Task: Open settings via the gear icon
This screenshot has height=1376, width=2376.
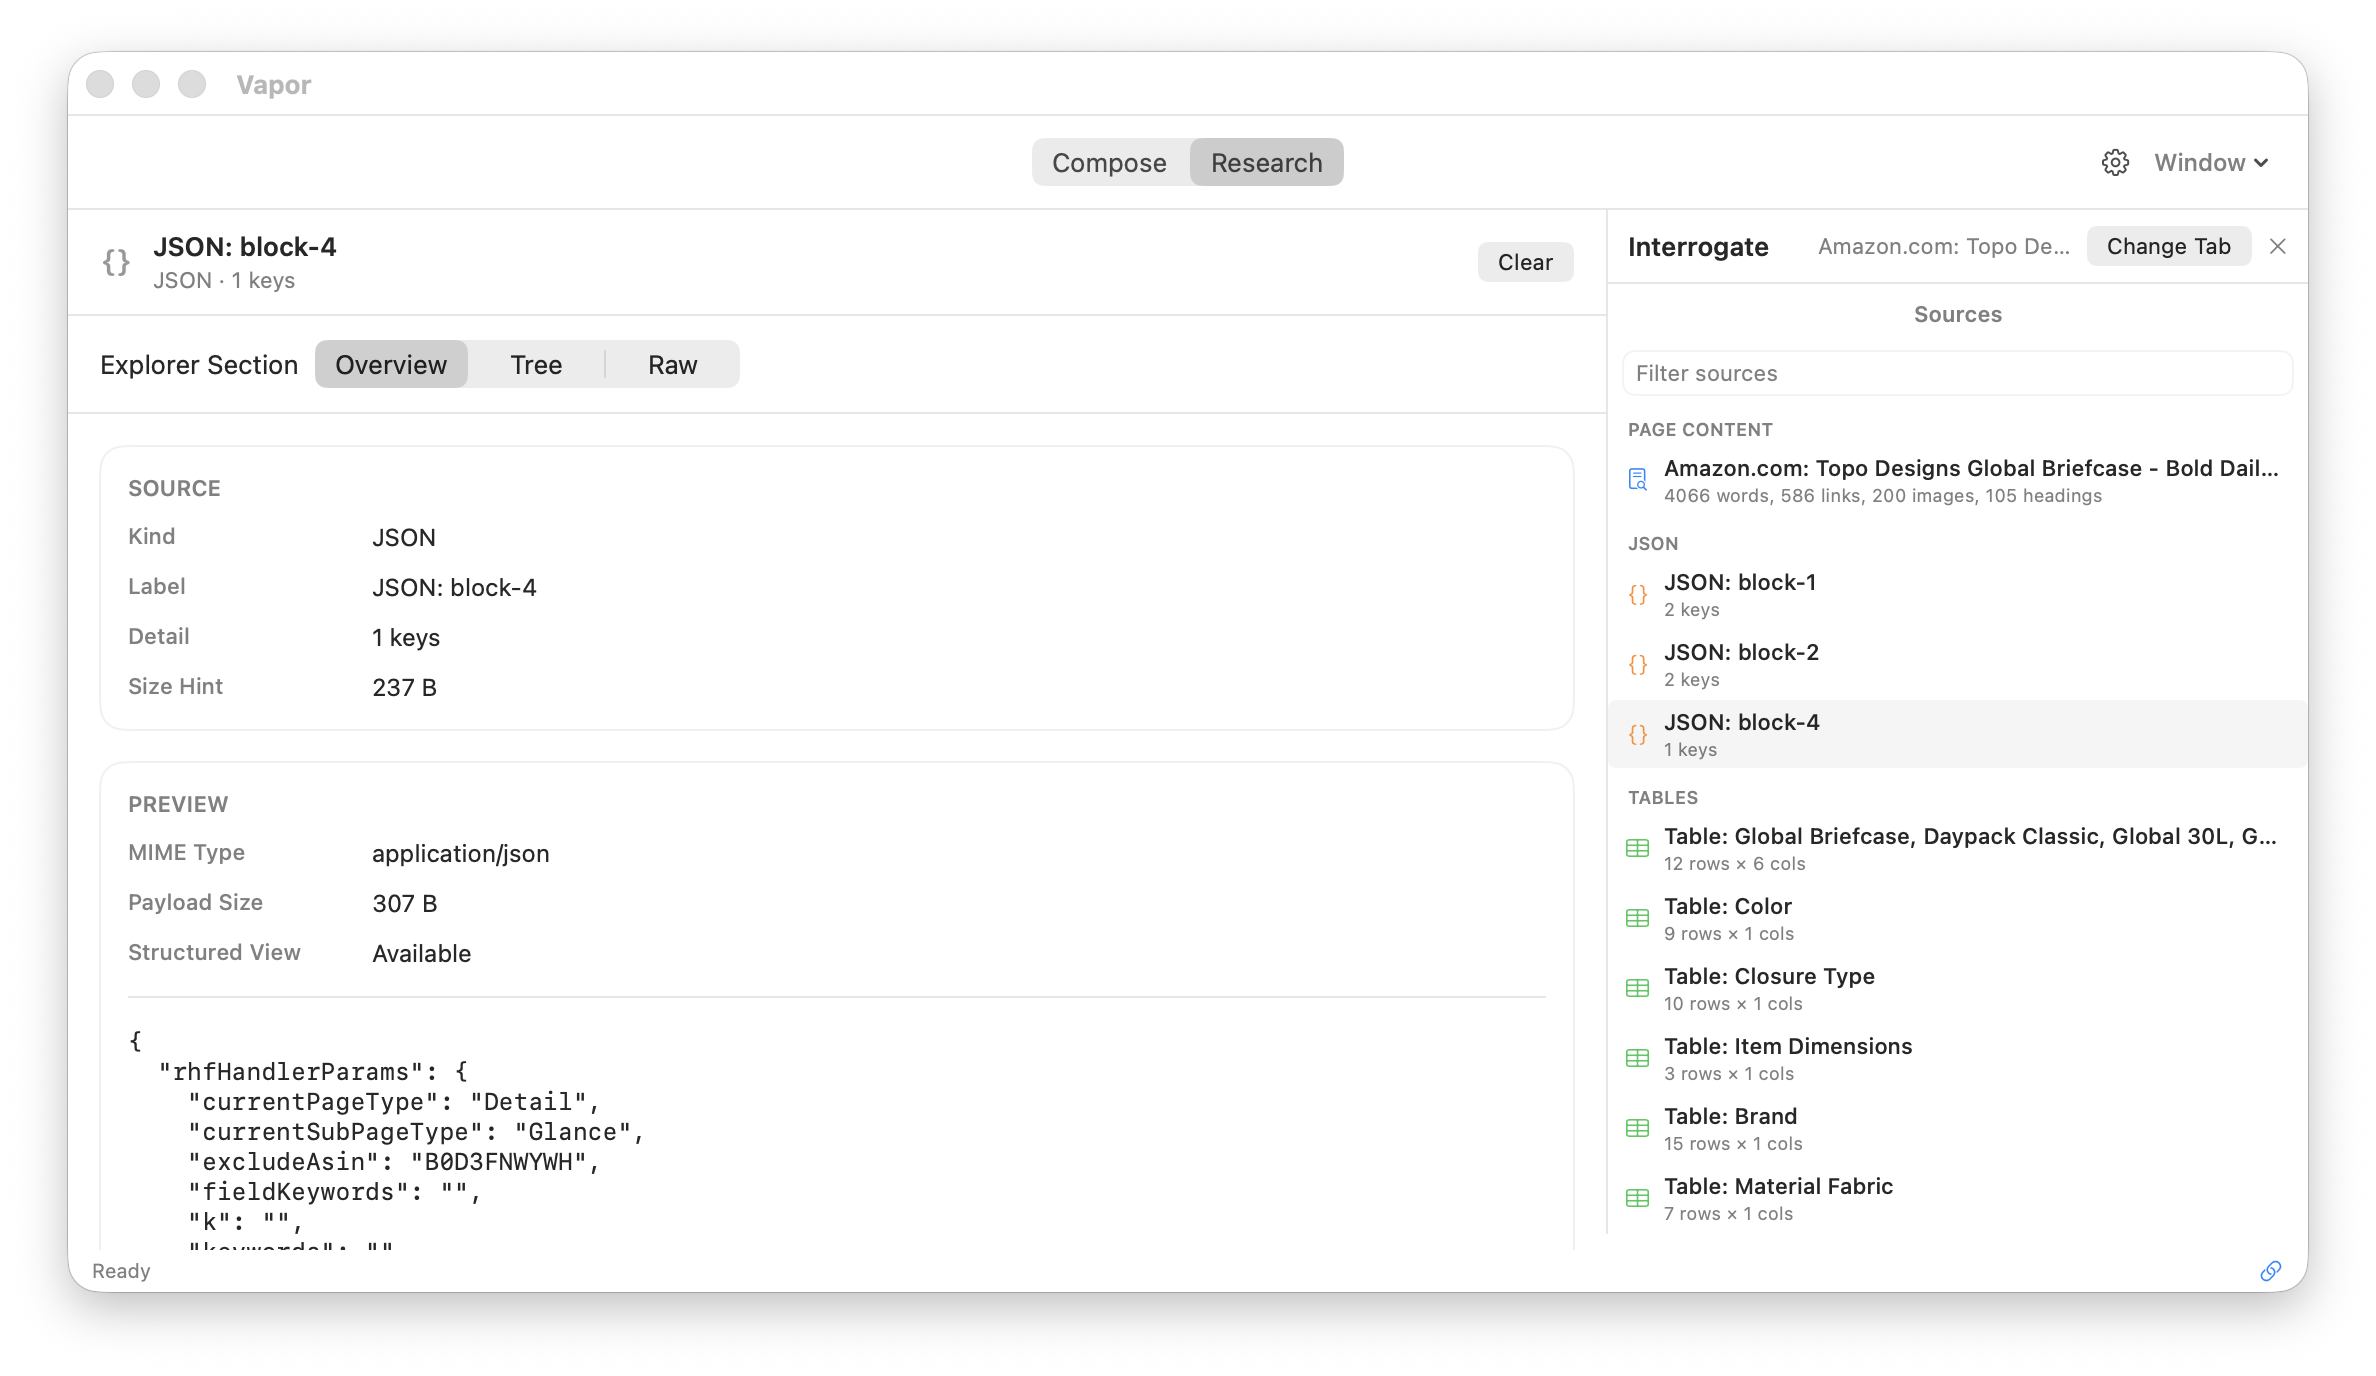Action: tap(2116, 162)
